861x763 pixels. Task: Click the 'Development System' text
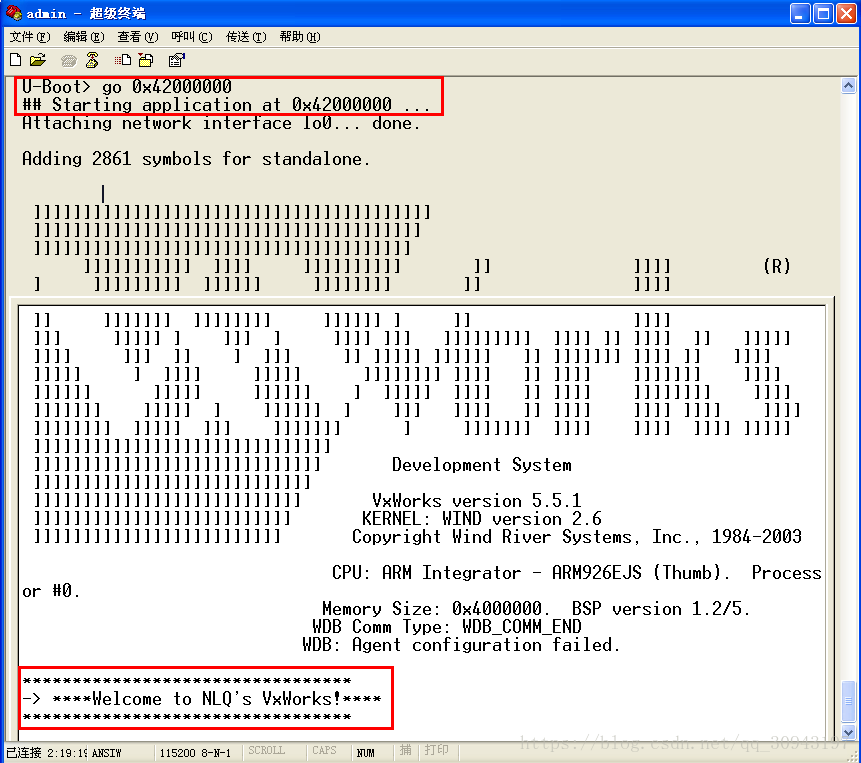pyautogui.click(x=482, y=465)
